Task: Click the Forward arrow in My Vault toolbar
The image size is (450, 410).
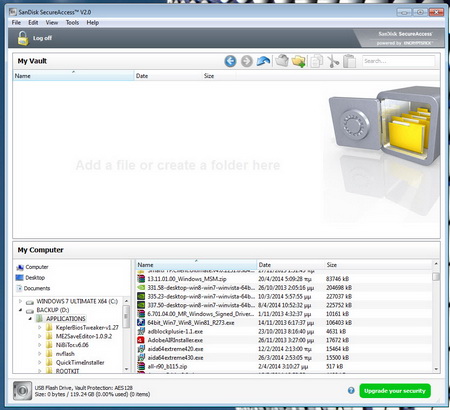Action: tap(247, 61)
